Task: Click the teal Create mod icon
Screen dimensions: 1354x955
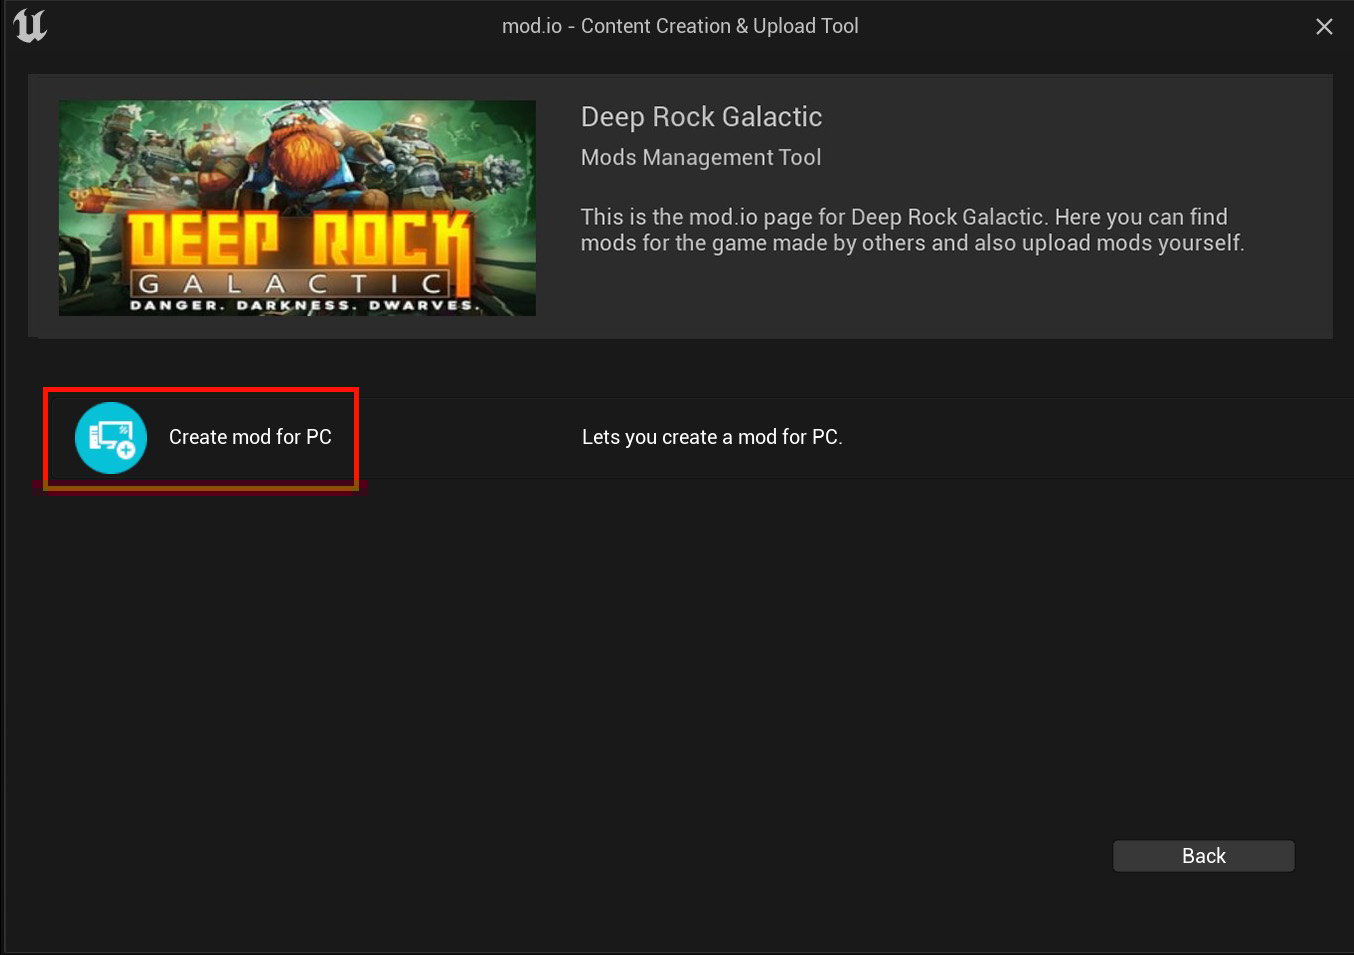Action: click(x=111, y=438)
